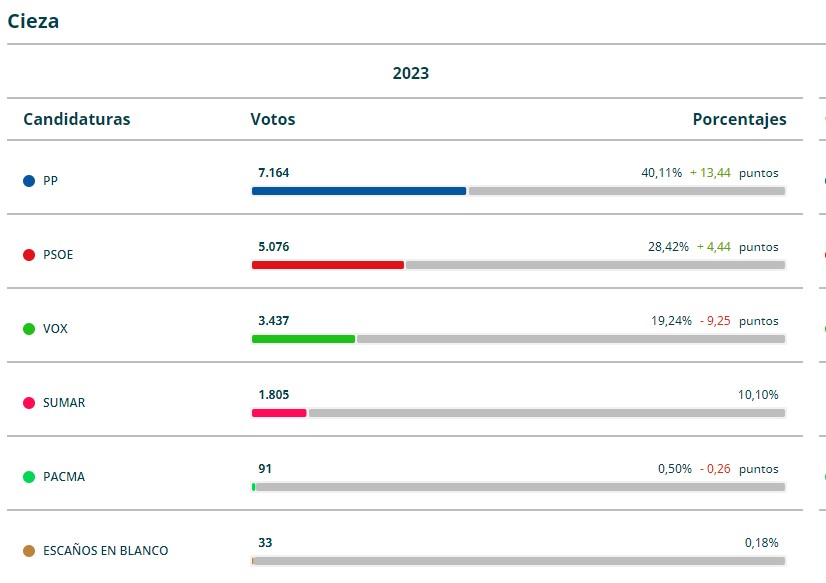Image resolution: width=826 pixels, height=583 pixels.
Task: Click the green VOX party dot
Action: 29,329
